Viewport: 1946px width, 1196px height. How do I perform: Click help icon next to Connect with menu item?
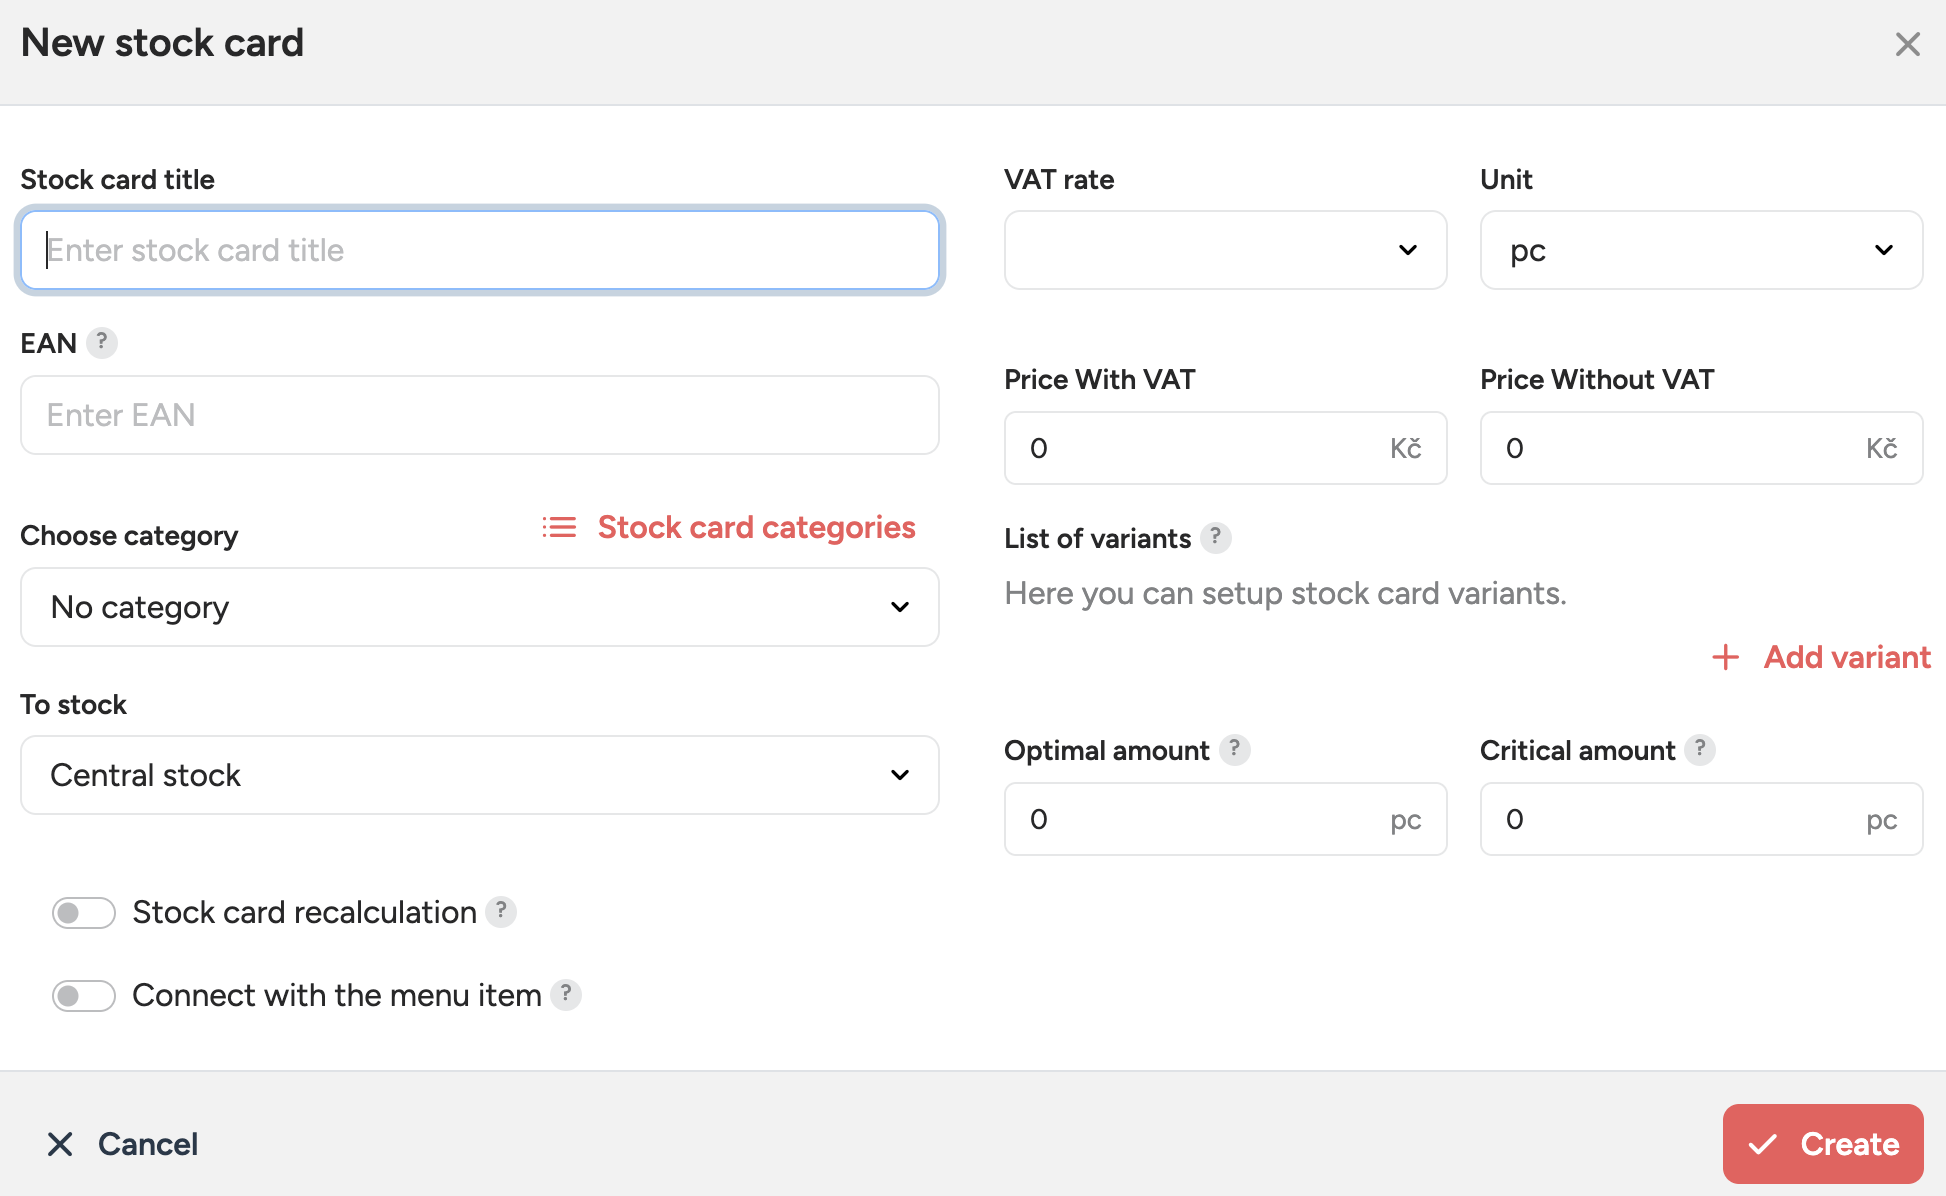coord(566,995)
